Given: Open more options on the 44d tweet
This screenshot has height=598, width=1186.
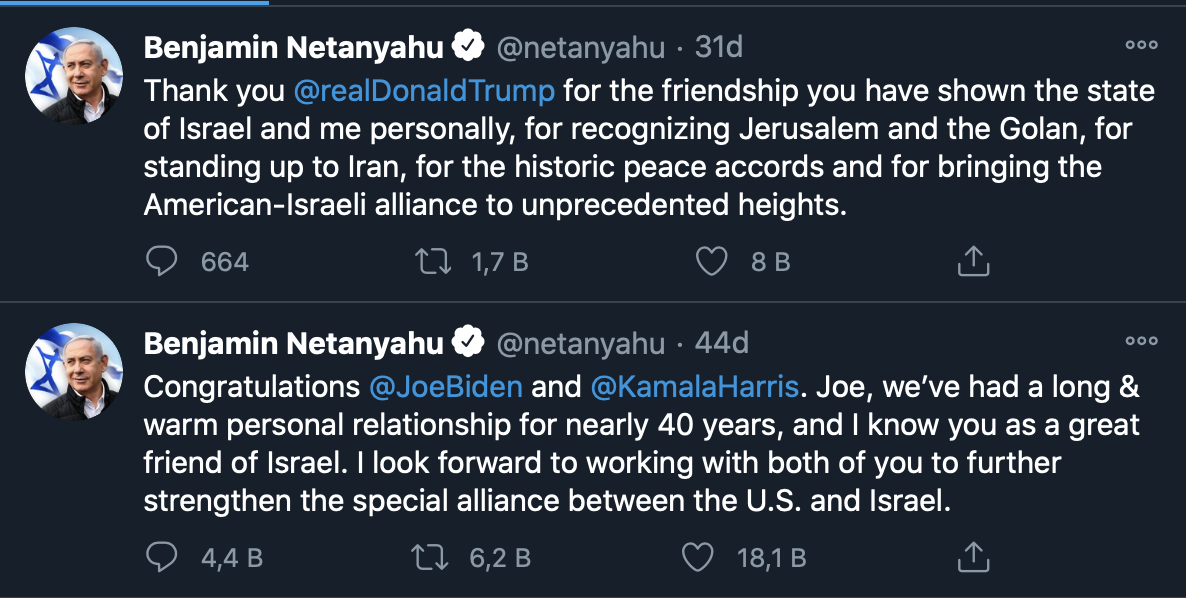Looking at the screenshot, I should click(x=1141, y=341).
